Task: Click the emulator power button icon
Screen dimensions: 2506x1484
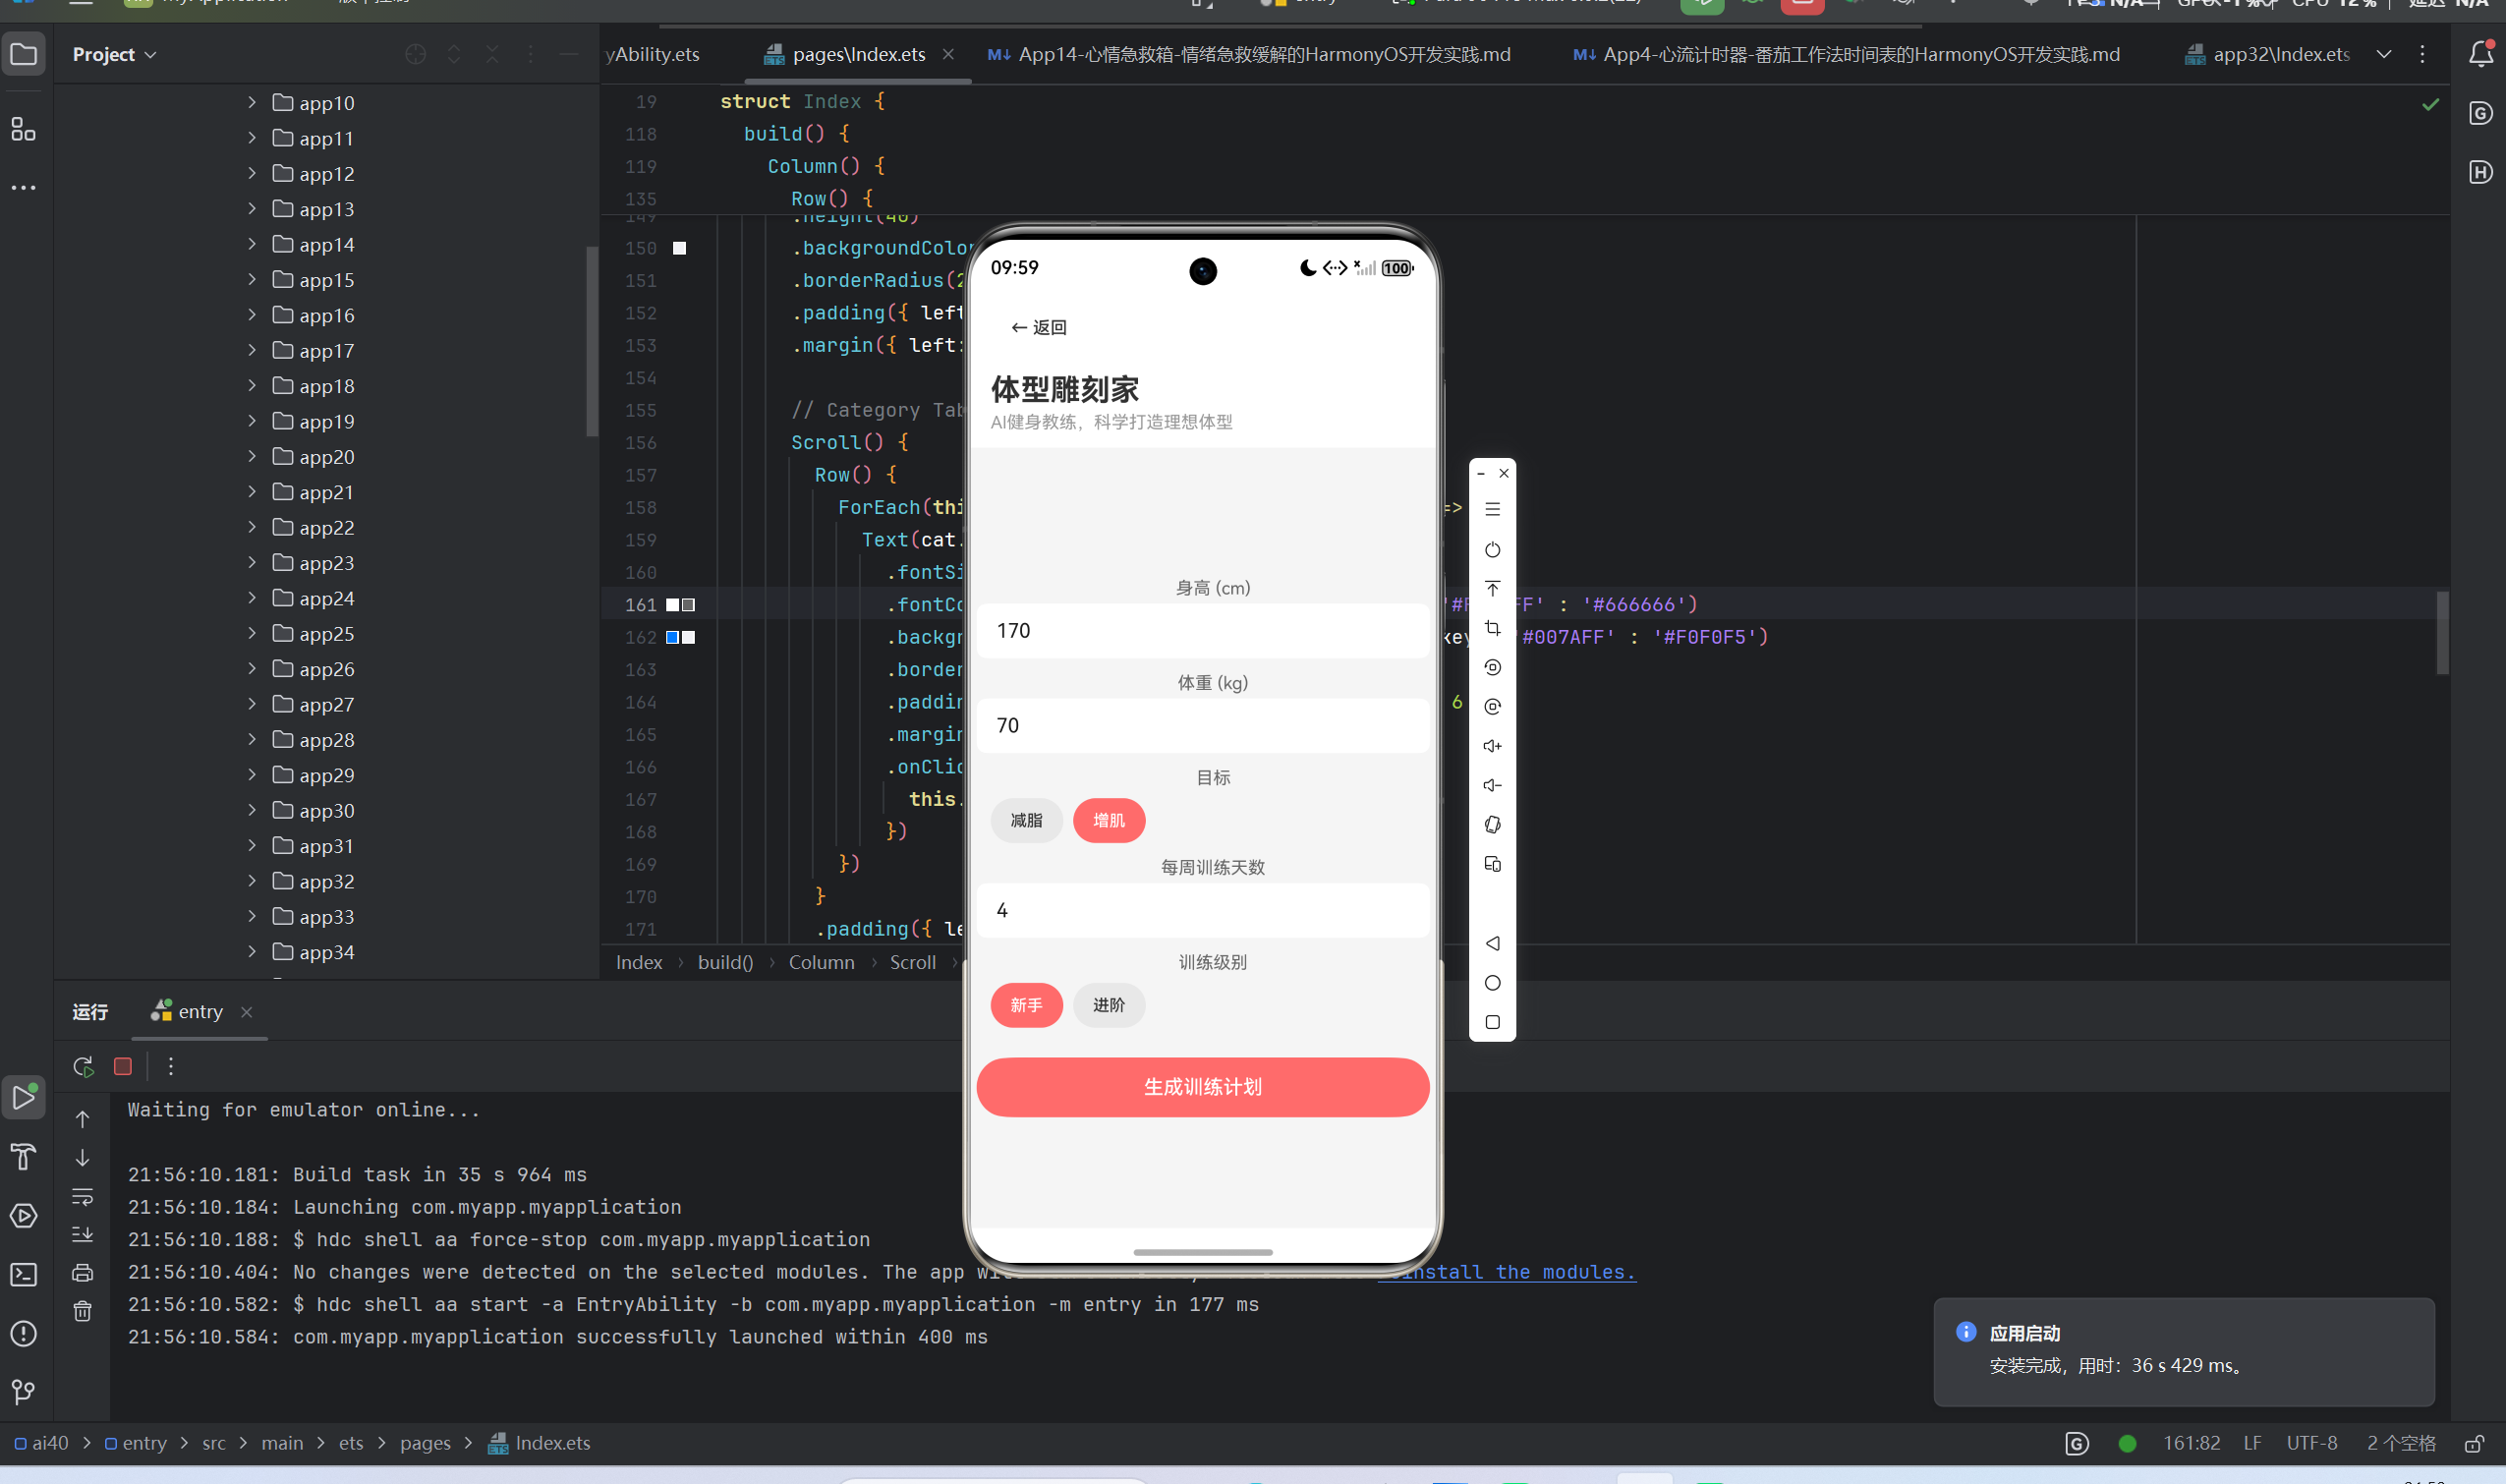Action: tap(1492, 549)
